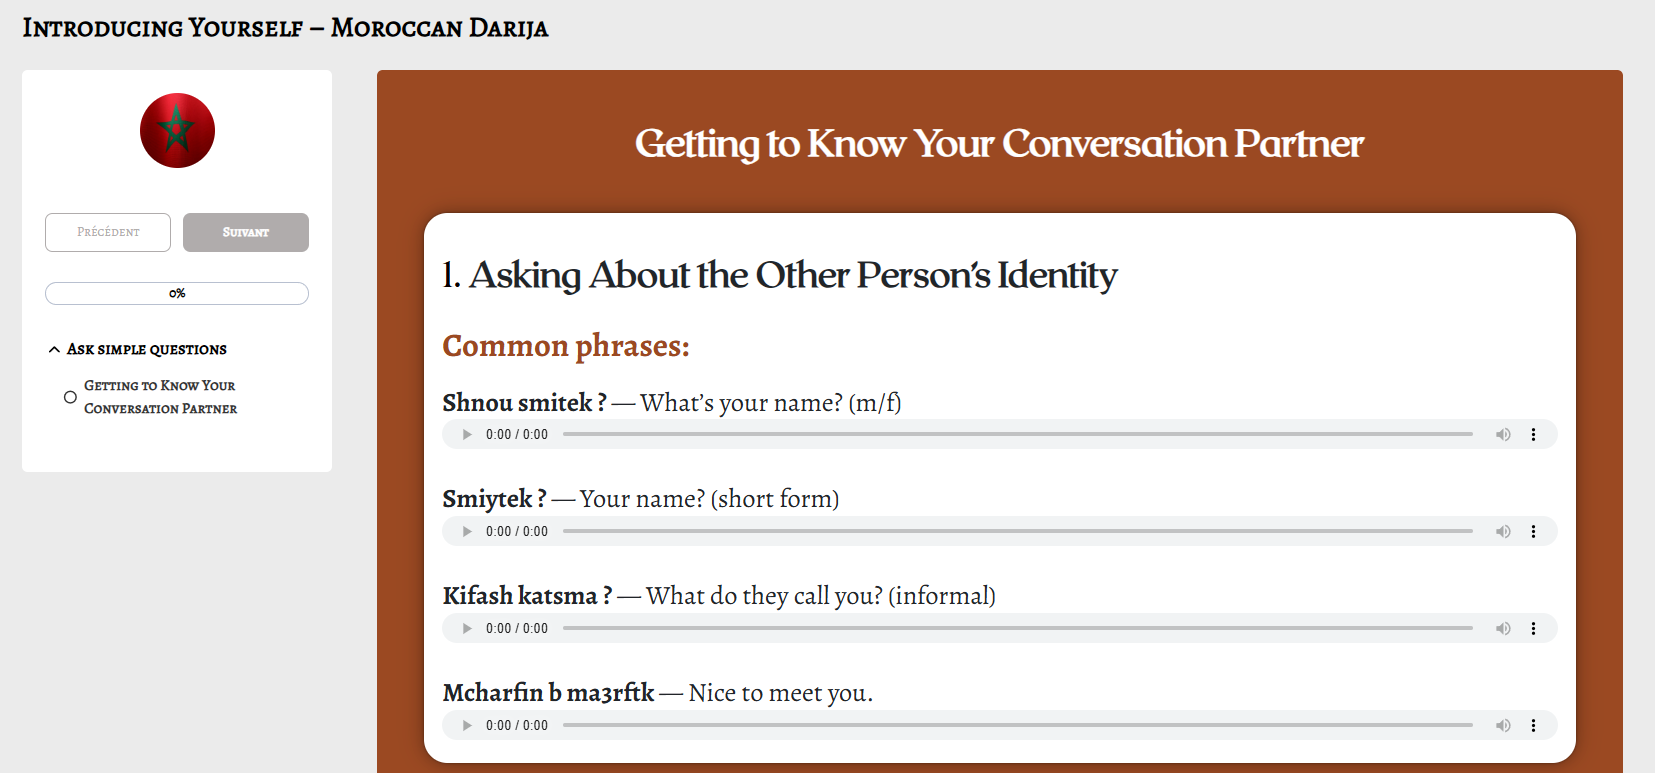This screenshot has height=773, width=1655.
Task: Open more options for "Mcharfin b ma3rftk" audio
Action: 1533,726
